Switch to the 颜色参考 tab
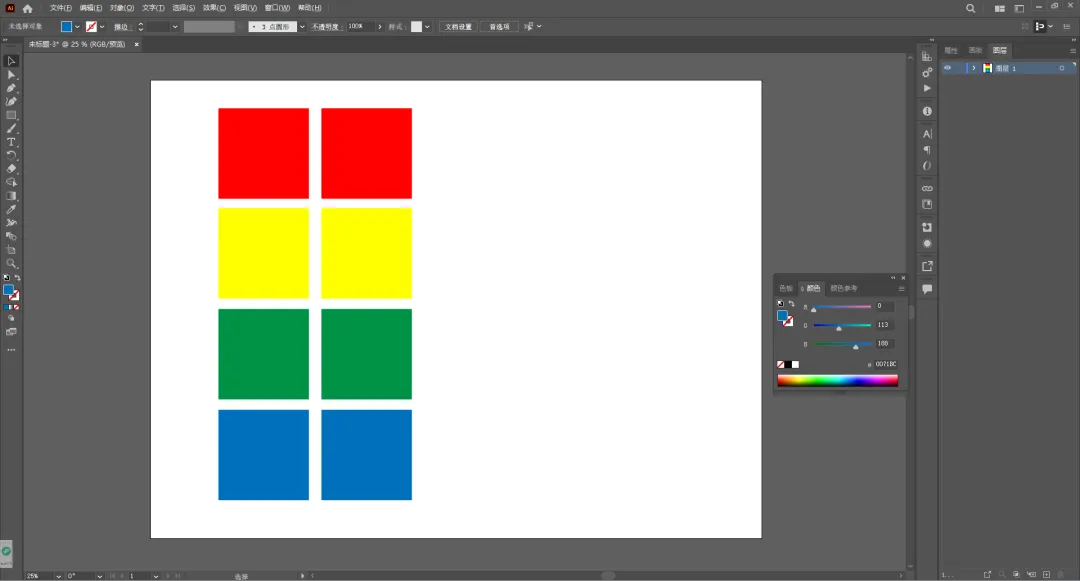The height and width of the screenshot is (581, 1080). click(844, 288)
